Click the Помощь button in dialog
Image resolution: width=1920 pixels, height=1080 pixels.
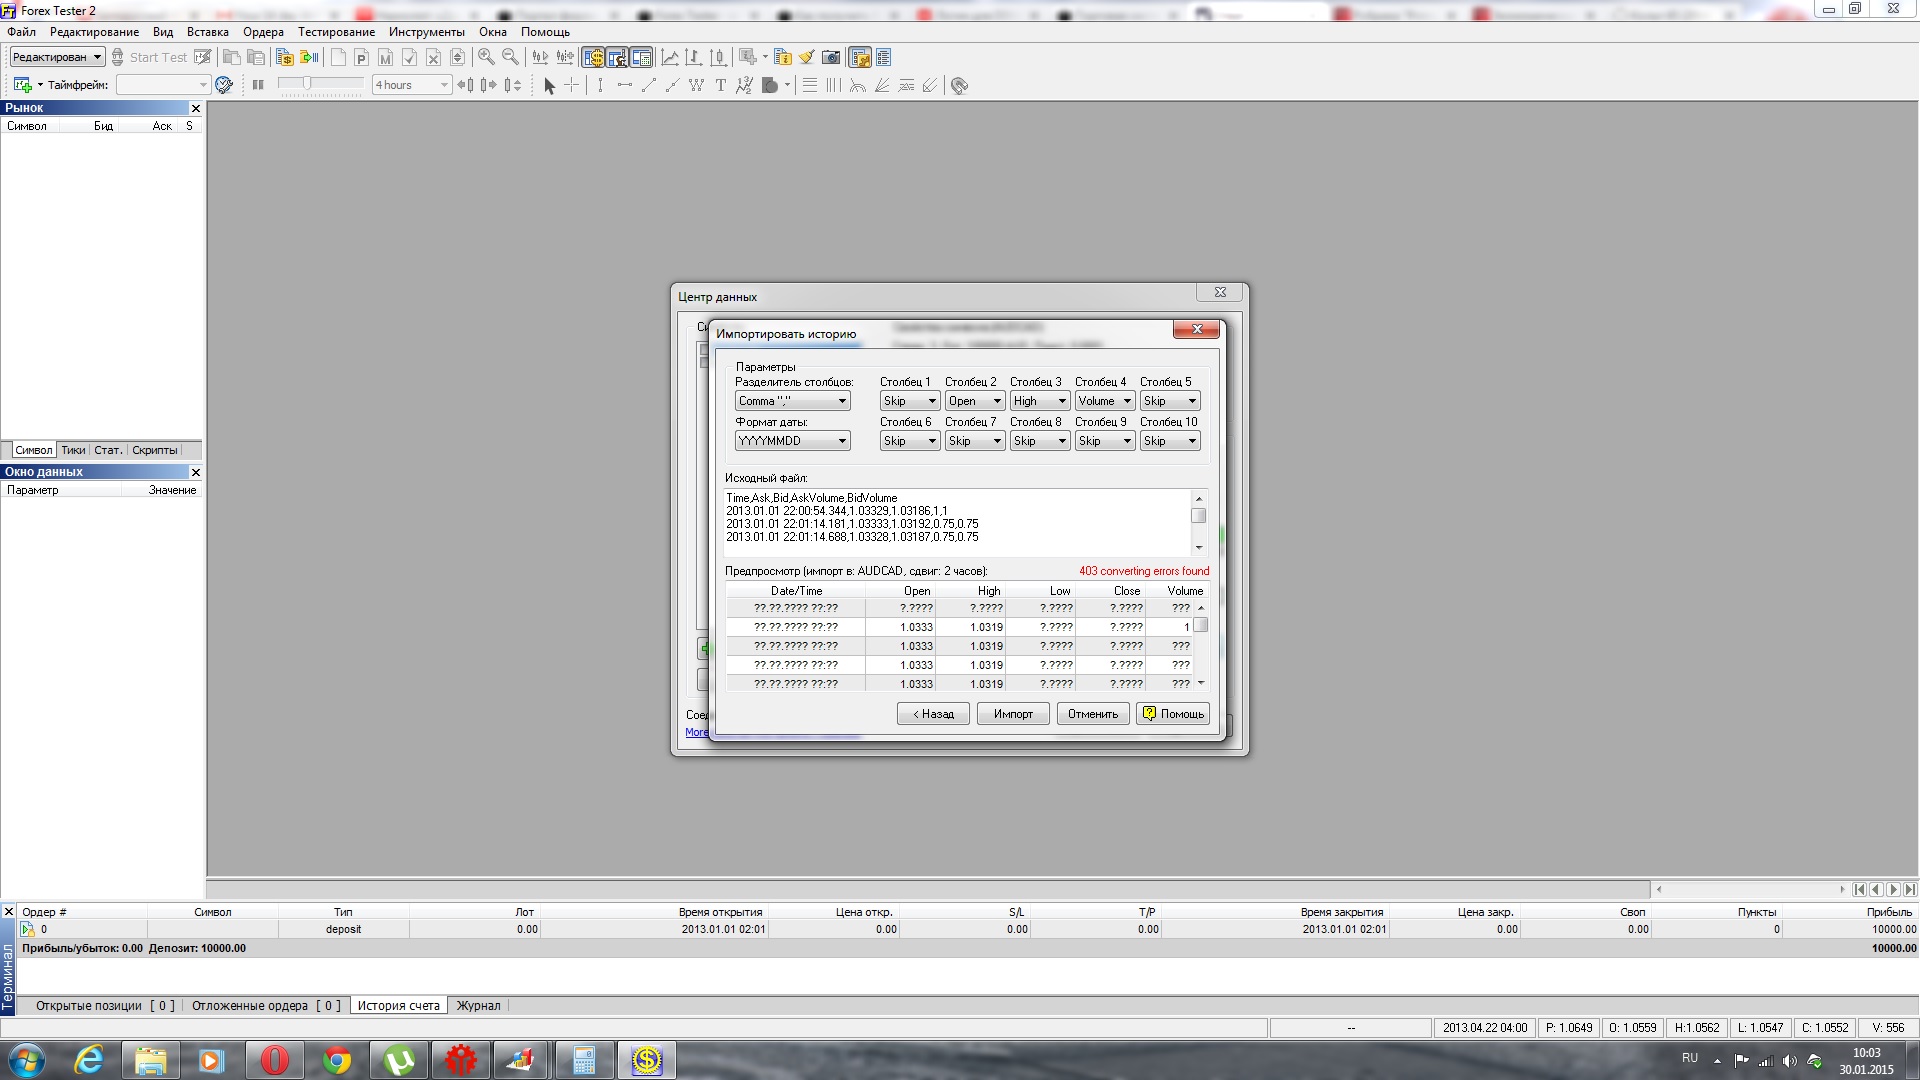(x=1173, y=714)
